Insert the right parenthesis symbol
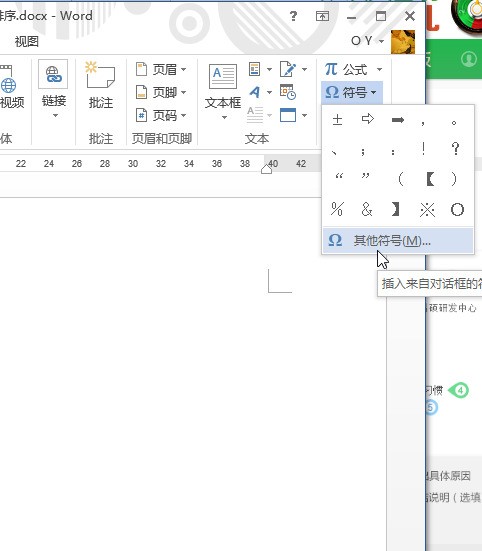The width and height of the screenshot is (482, 551). [454, 179]
